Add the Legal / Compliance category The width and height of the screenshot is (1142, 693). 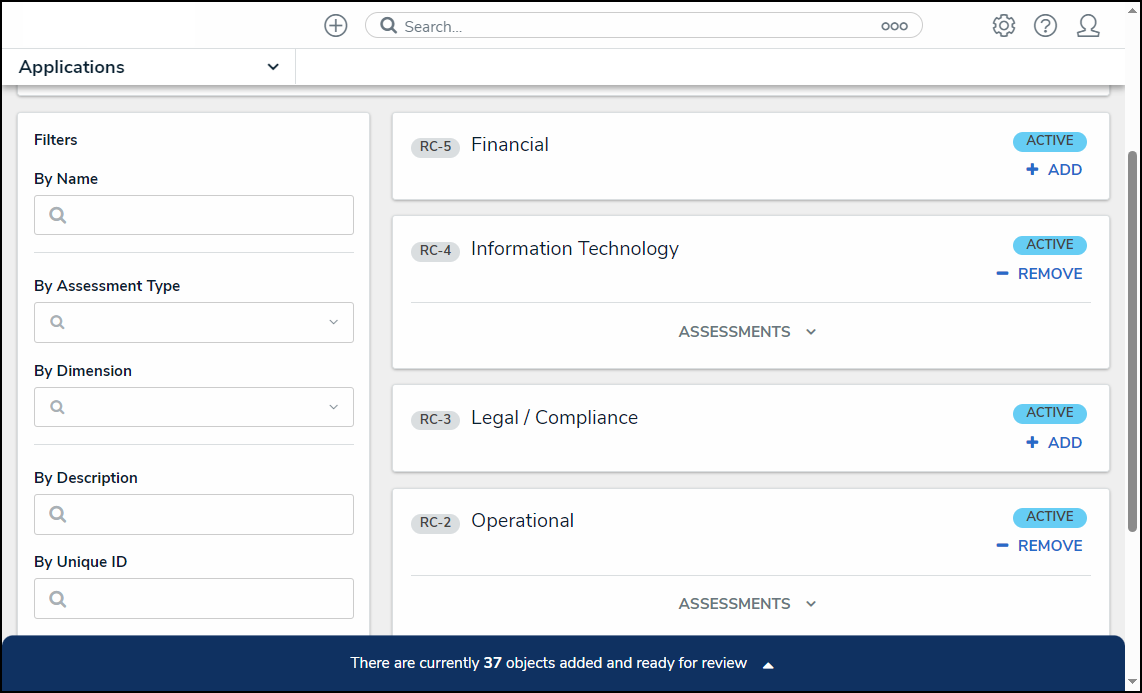click(1054, 443)
